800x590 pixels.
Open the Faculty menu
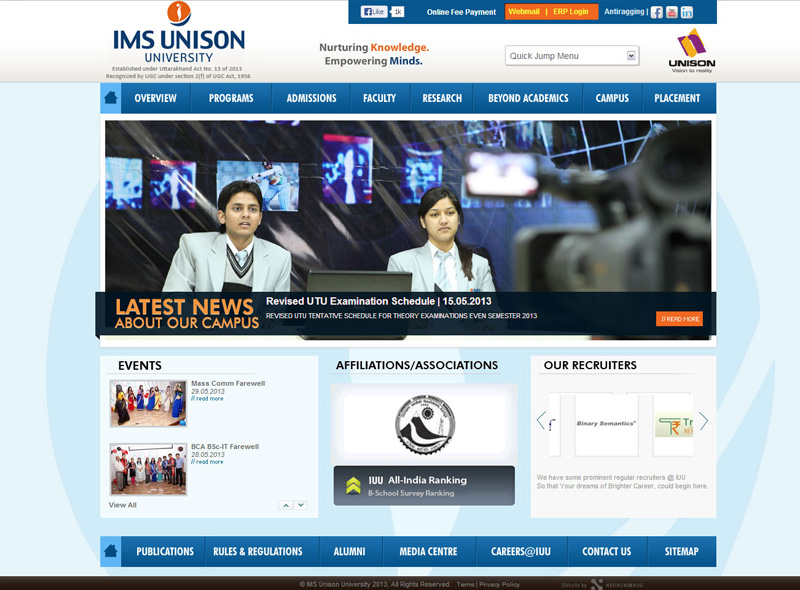click(x=380, y=98)
